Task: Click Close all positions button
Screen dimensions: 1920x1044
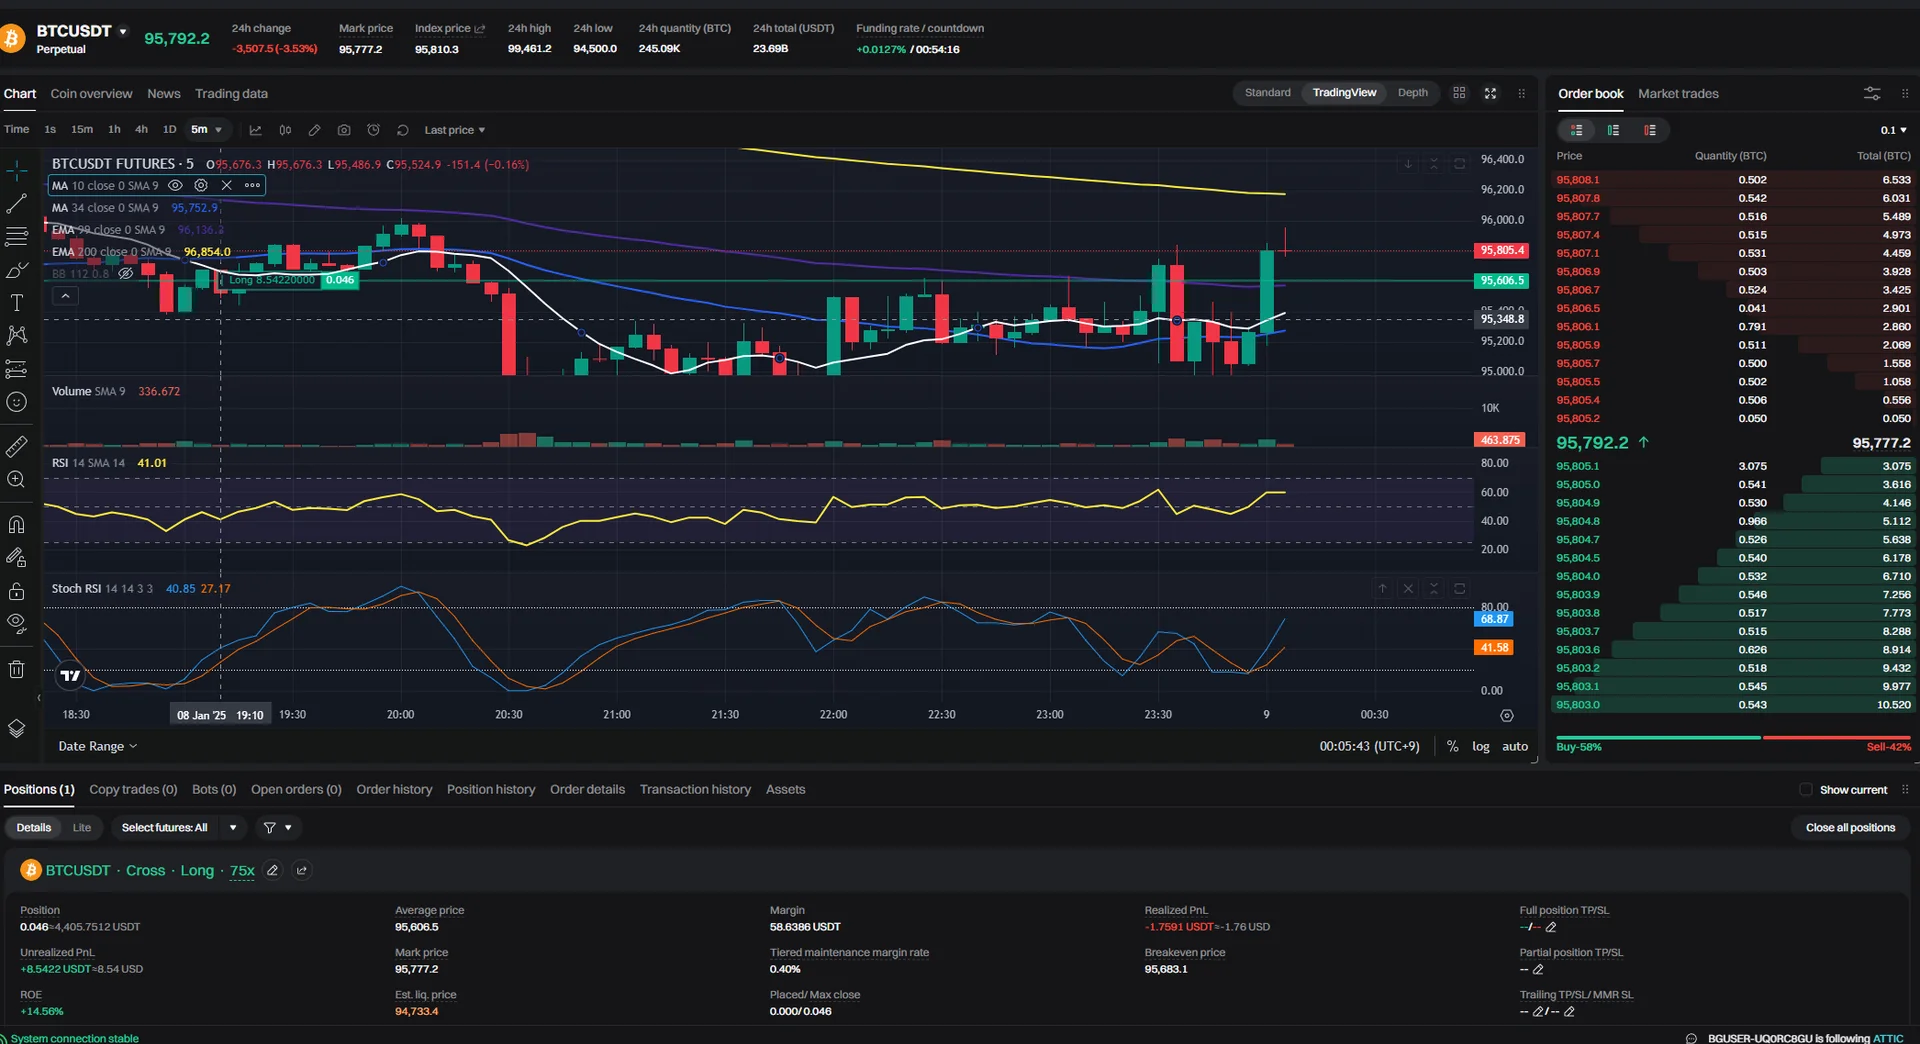Action: (x=1850, y=827)
